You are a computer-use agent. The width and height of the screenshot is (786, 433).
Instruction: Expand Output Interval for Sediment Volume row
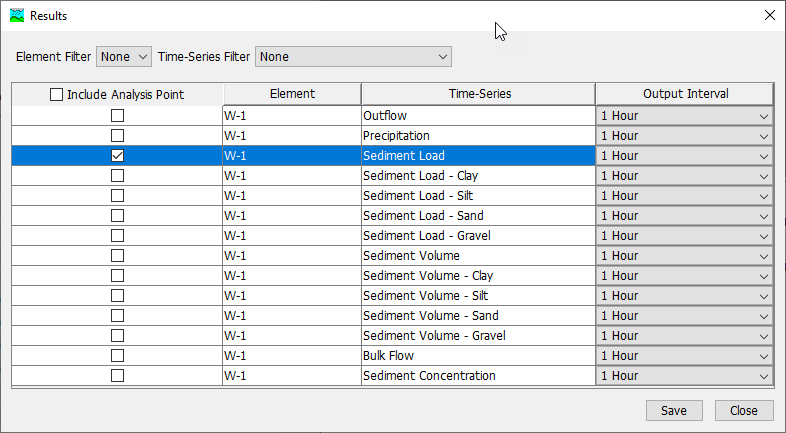[x=684, y=256]
